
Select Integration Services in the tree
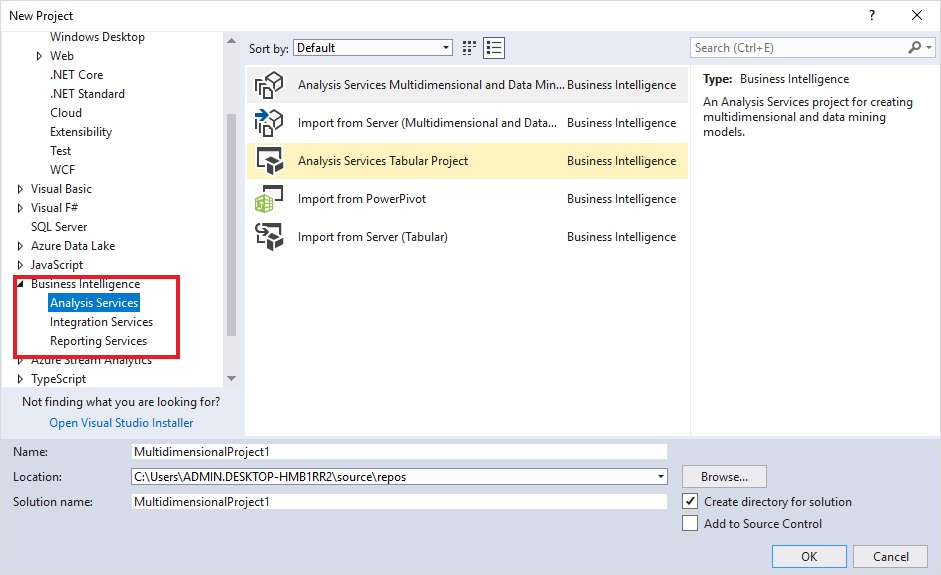101,322
